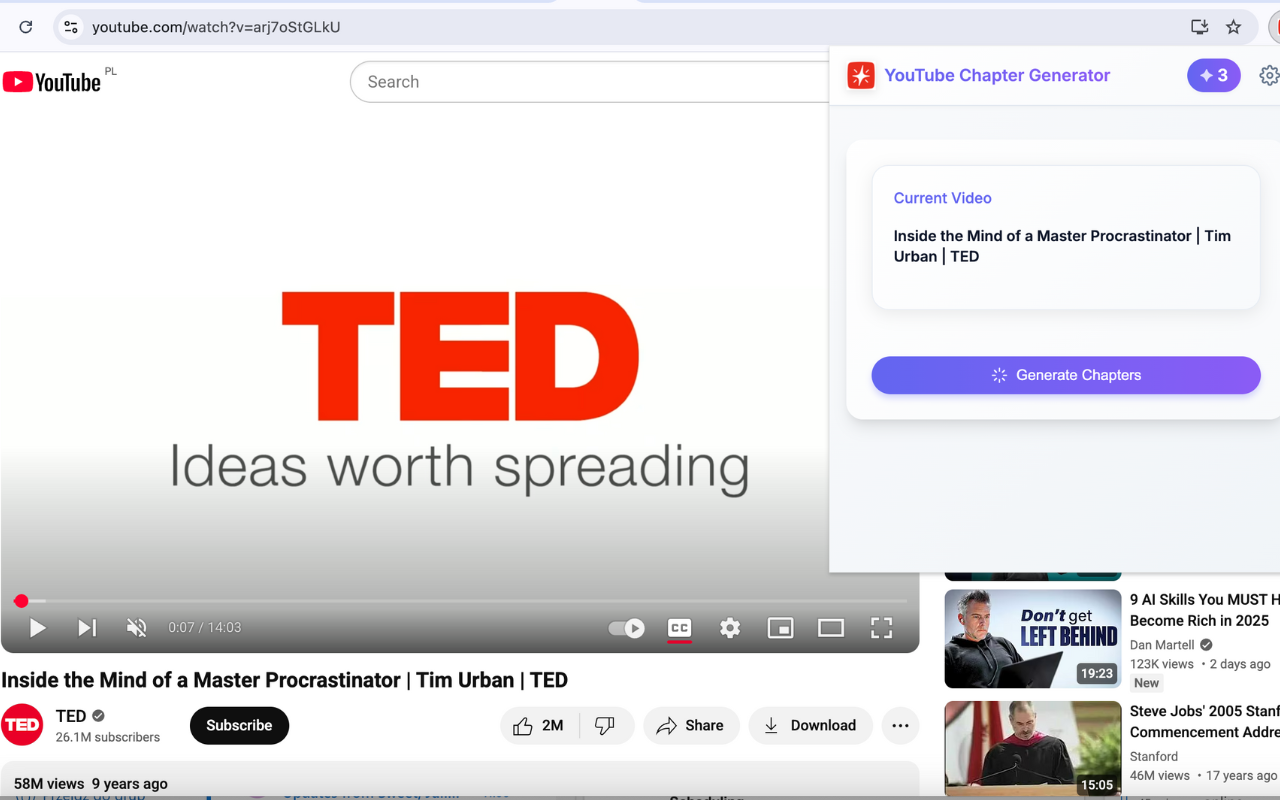Click the install app icon in address bar
Screen dimensions: 1280x800
pos(1199,27)
